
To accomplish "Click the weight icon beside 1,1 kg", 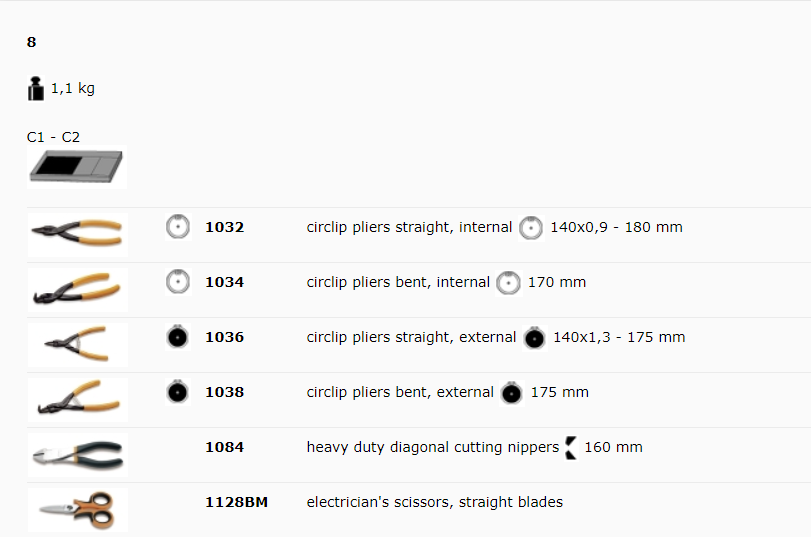I will click(36, 88).
